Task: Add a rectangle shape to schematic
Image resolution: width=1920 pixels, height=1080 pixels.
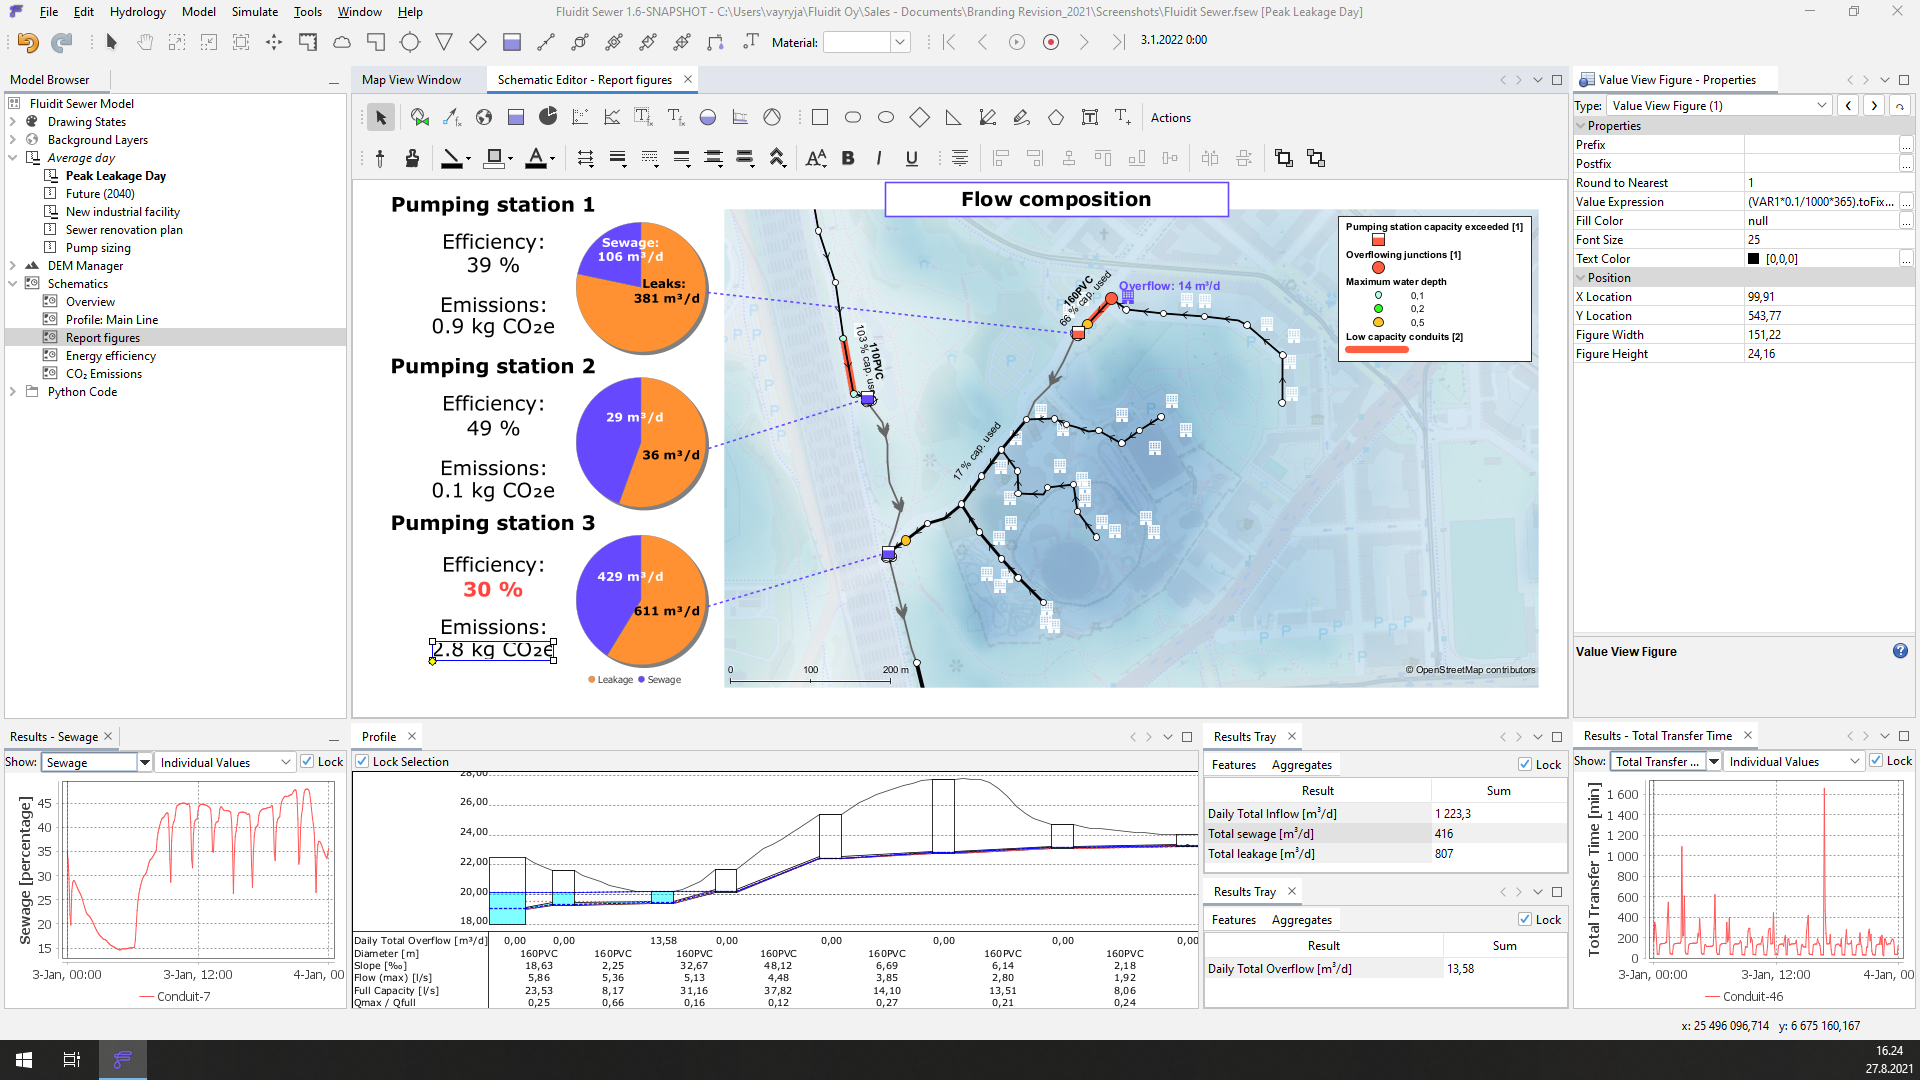Action: (x=820, y=117)
